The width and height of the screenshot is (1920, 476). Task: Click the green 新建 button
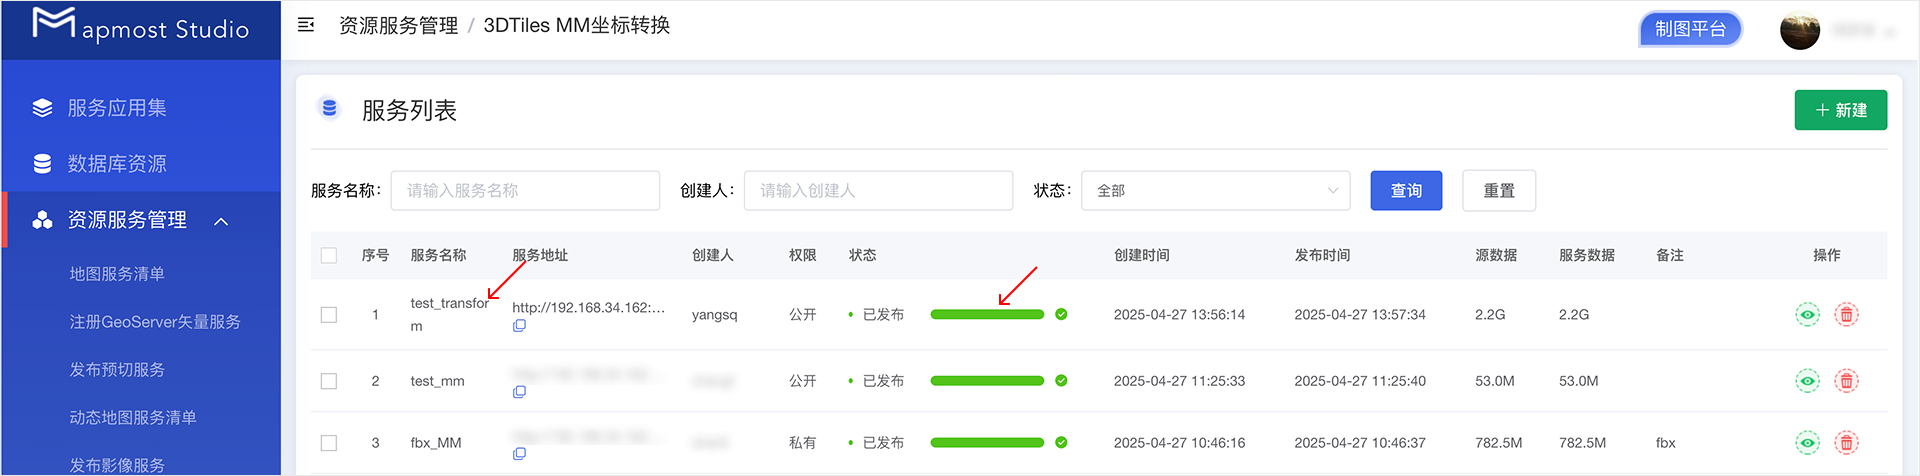coord(1840,110)
